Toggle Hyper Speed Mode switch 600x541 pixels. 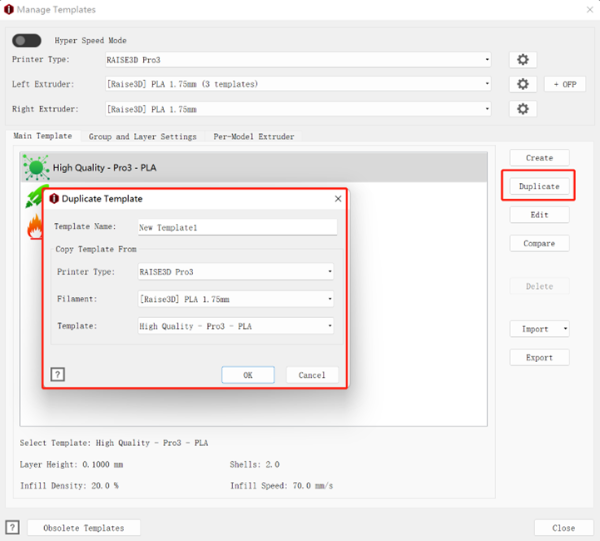tap(27, 41)
